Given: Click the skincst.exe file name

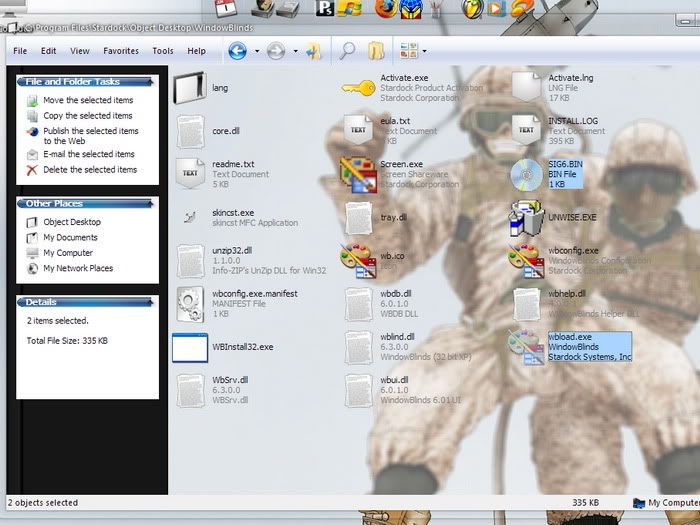Looking at the screenshot, I should point(233,212).
